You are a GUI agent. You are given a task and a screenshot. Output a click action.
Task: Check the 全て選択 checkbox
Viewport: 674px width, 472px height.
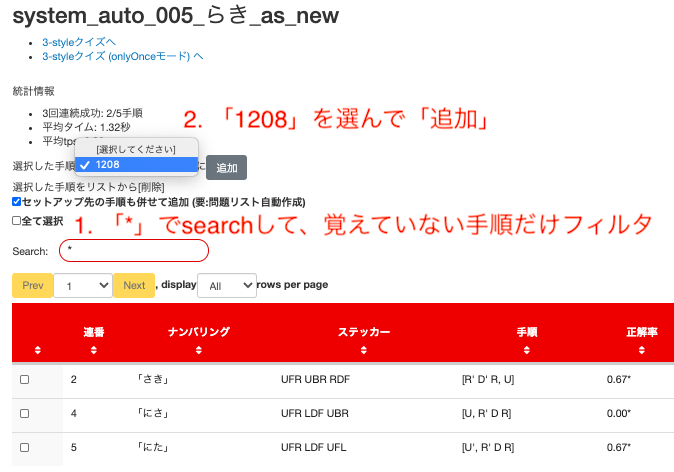point(16,221)
